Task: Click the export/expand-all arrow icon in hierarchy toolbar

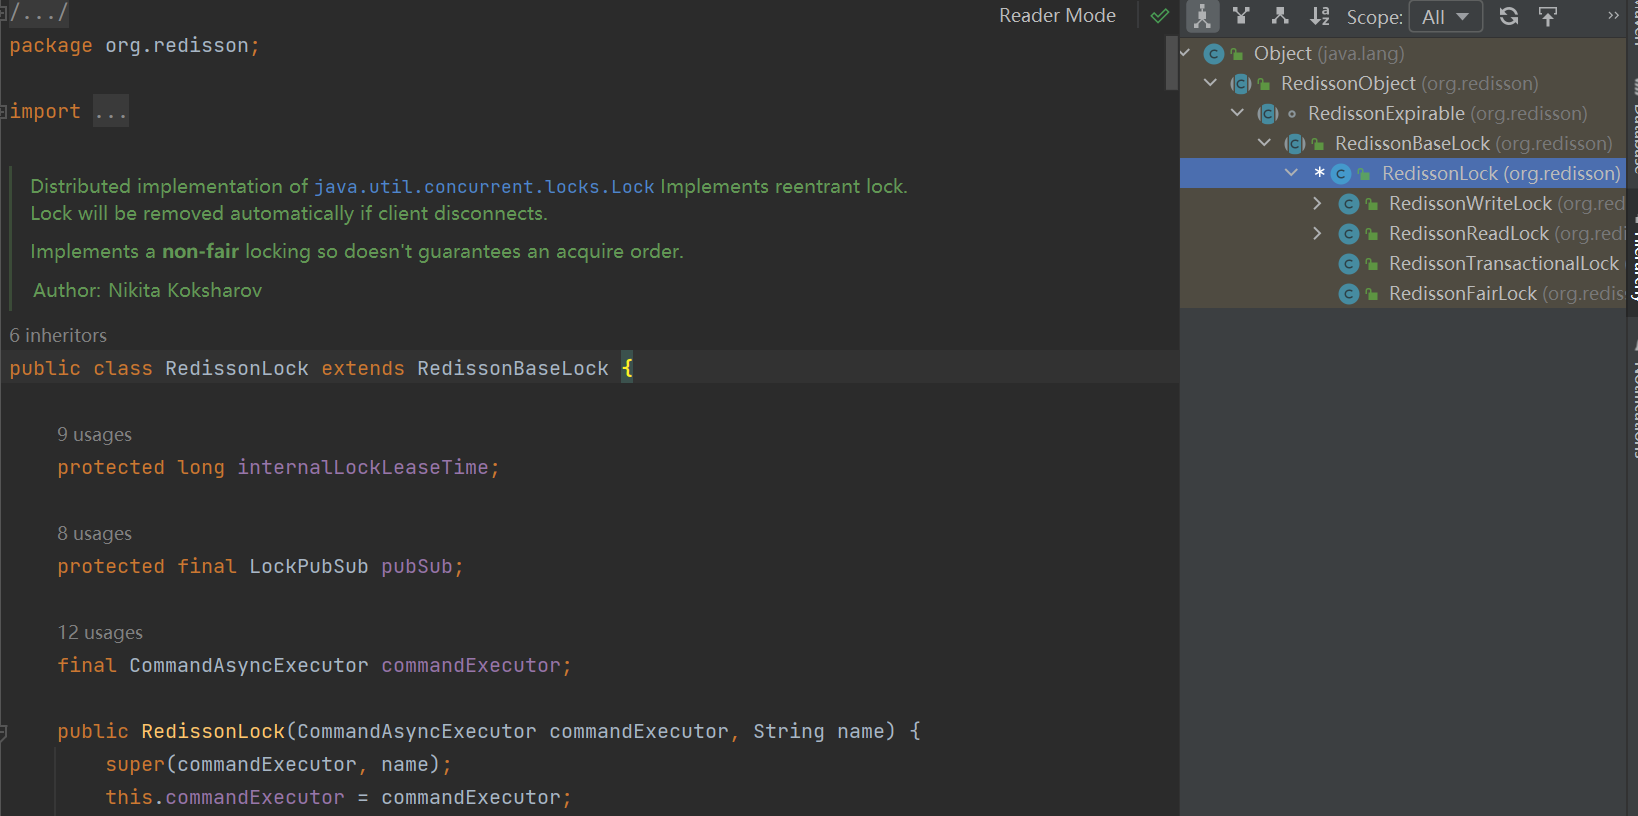Action: pos(1548,16)
